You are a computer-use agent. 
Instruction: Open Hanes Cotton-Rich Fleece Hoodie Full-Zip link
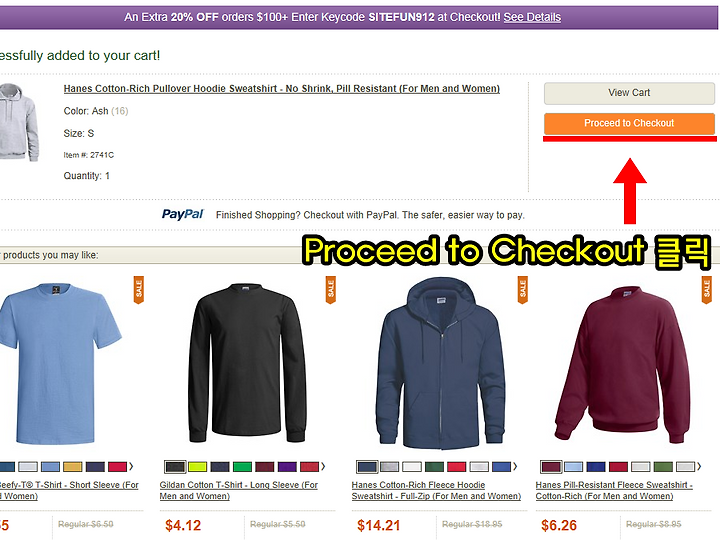click(x=436, y=490)
